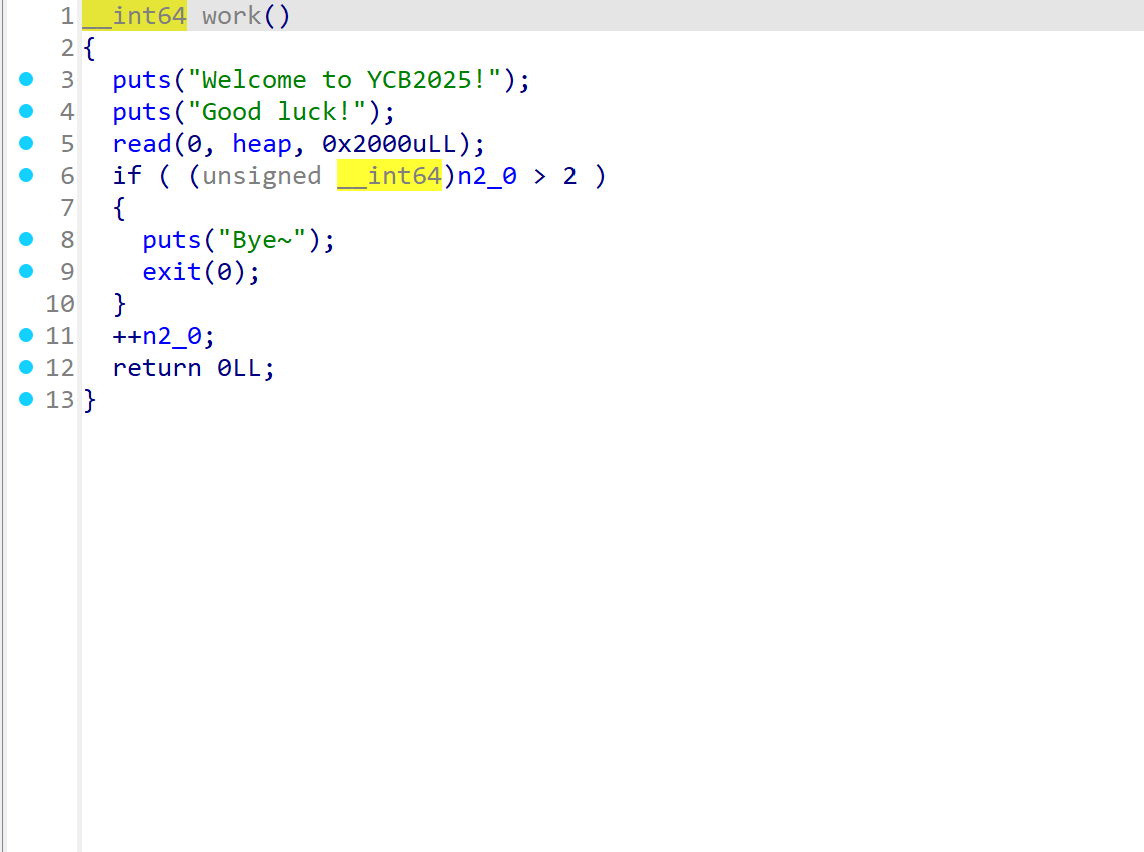
Task: Click the exit function call
Action: pyautogui.click(x=172, y=272)
